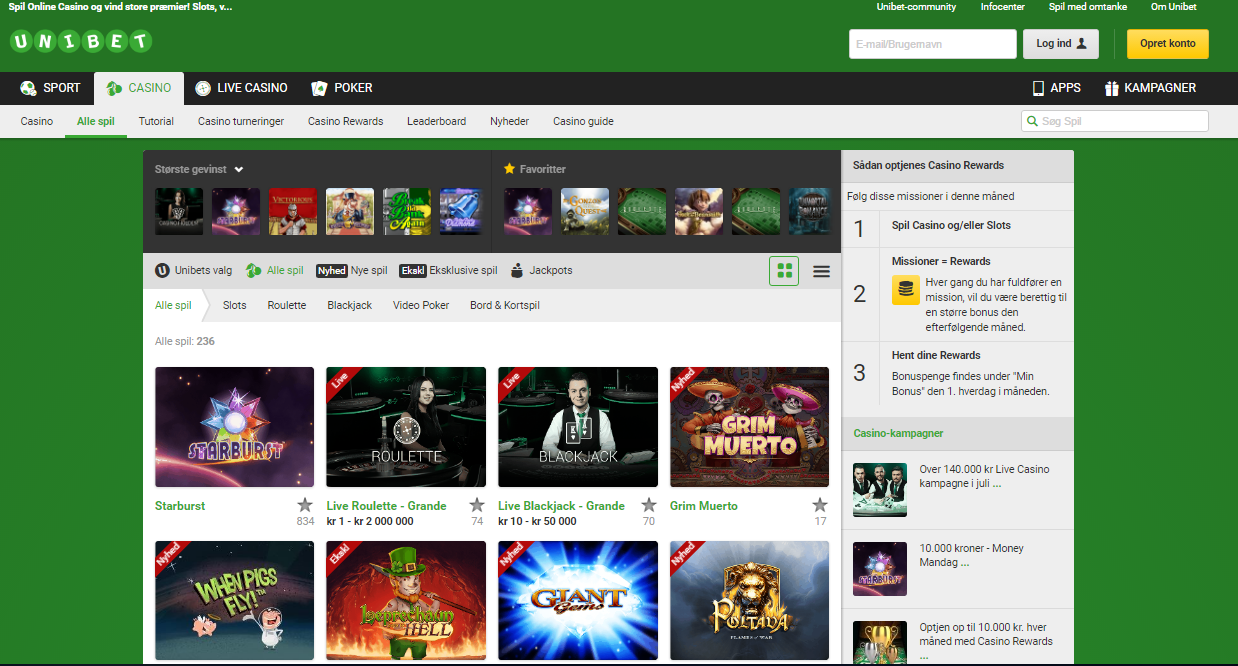
Task: Favorite the Starburst game star
Action: pos(305,505)
